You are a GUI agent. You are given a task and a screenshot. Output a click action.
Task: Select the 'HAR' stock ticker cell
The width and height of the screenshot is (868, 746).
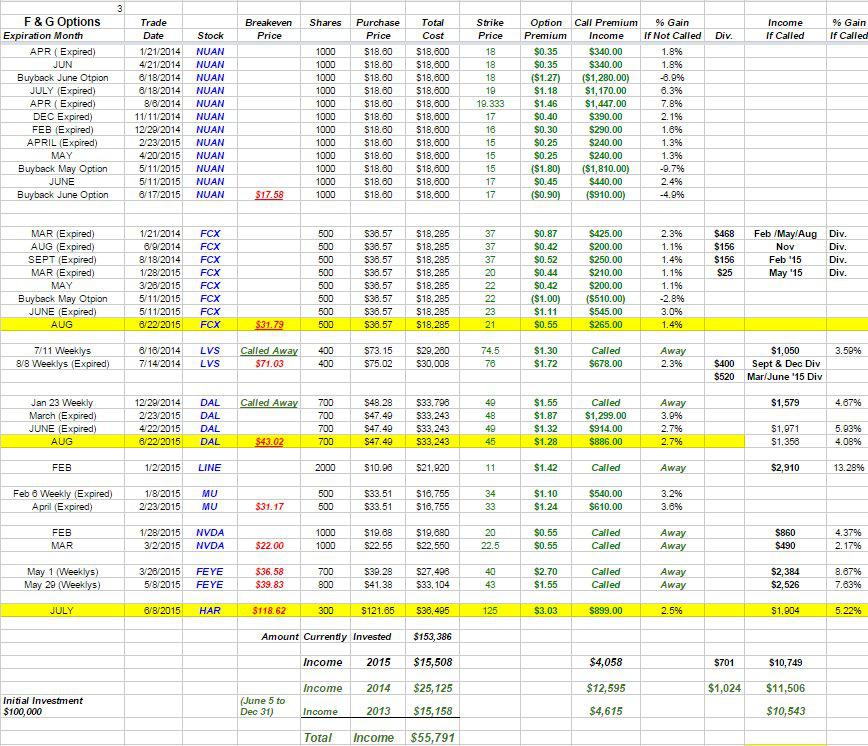tap(210, 610)
